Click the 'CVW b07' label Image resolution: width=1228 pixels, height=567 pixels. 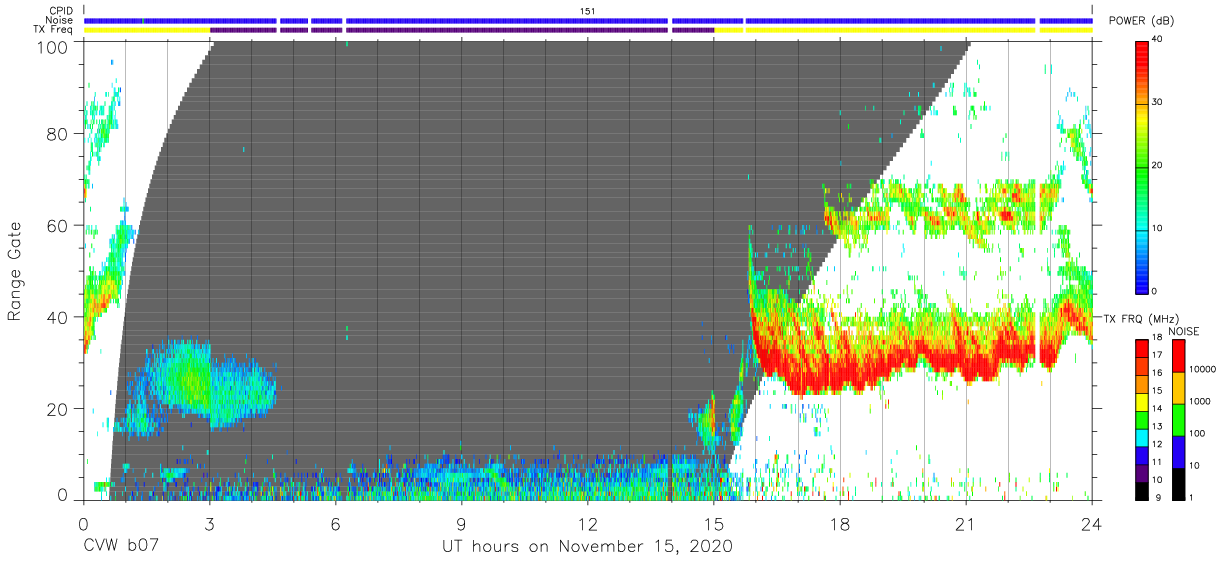click(x=120, y=547)
